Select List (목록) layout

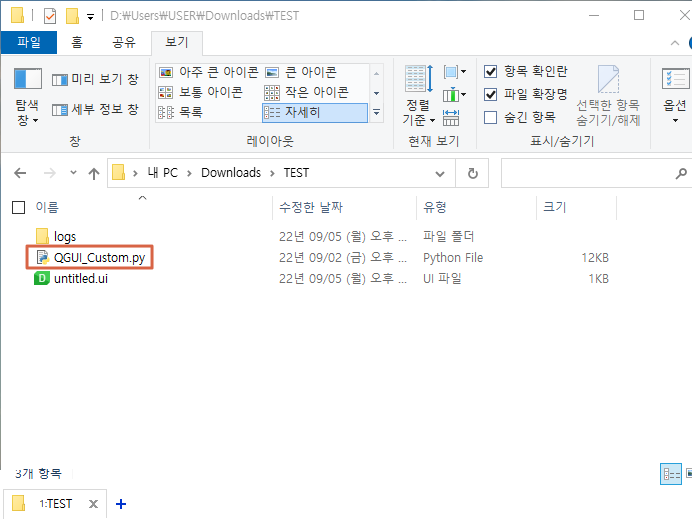(181, 112)
